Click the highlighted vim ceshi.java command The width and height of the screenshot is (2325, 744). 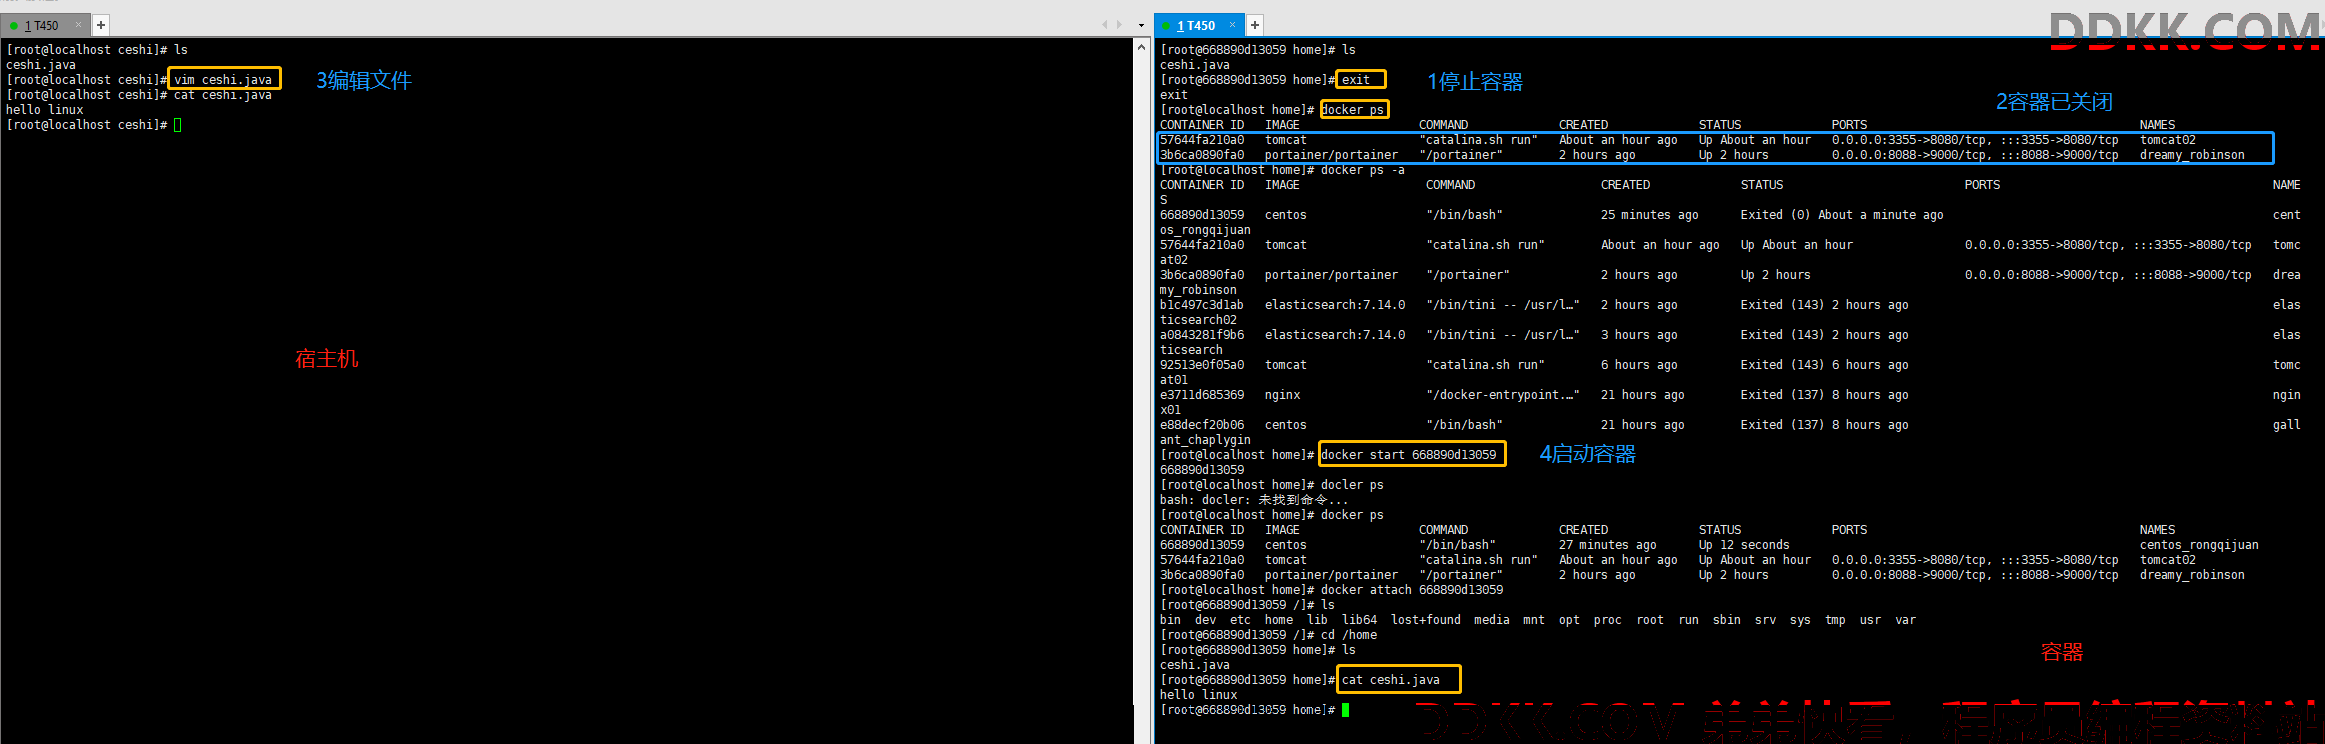click(224, 79)
